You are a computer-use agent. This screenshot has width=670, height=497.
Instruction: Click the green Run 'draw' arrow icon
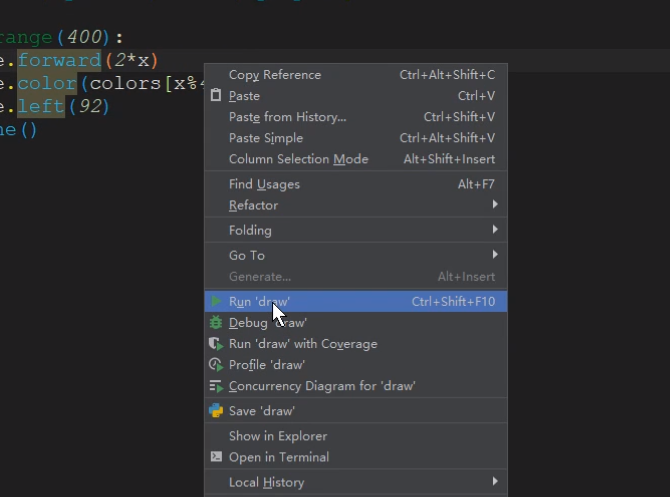tap(215, 301)
